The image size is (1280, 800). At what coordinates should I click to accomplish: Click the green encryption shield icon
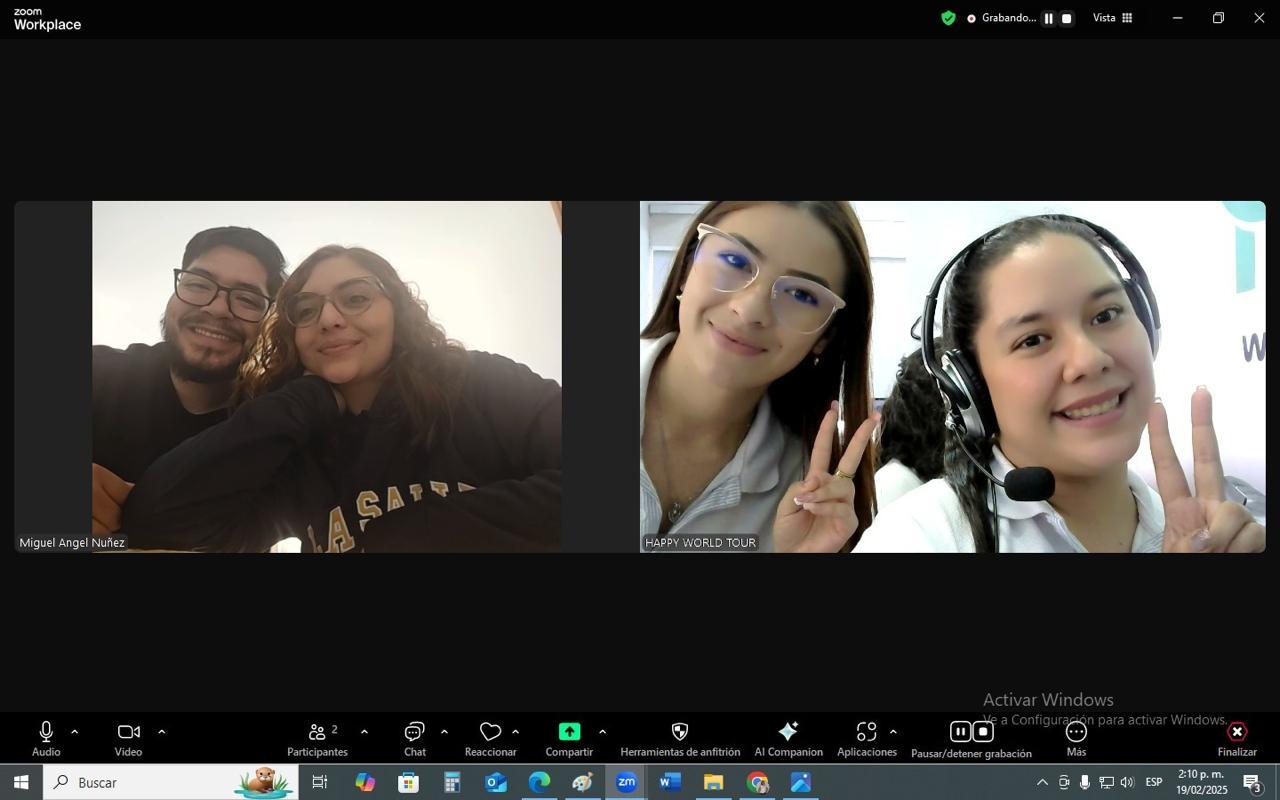[x=948, y=18]
